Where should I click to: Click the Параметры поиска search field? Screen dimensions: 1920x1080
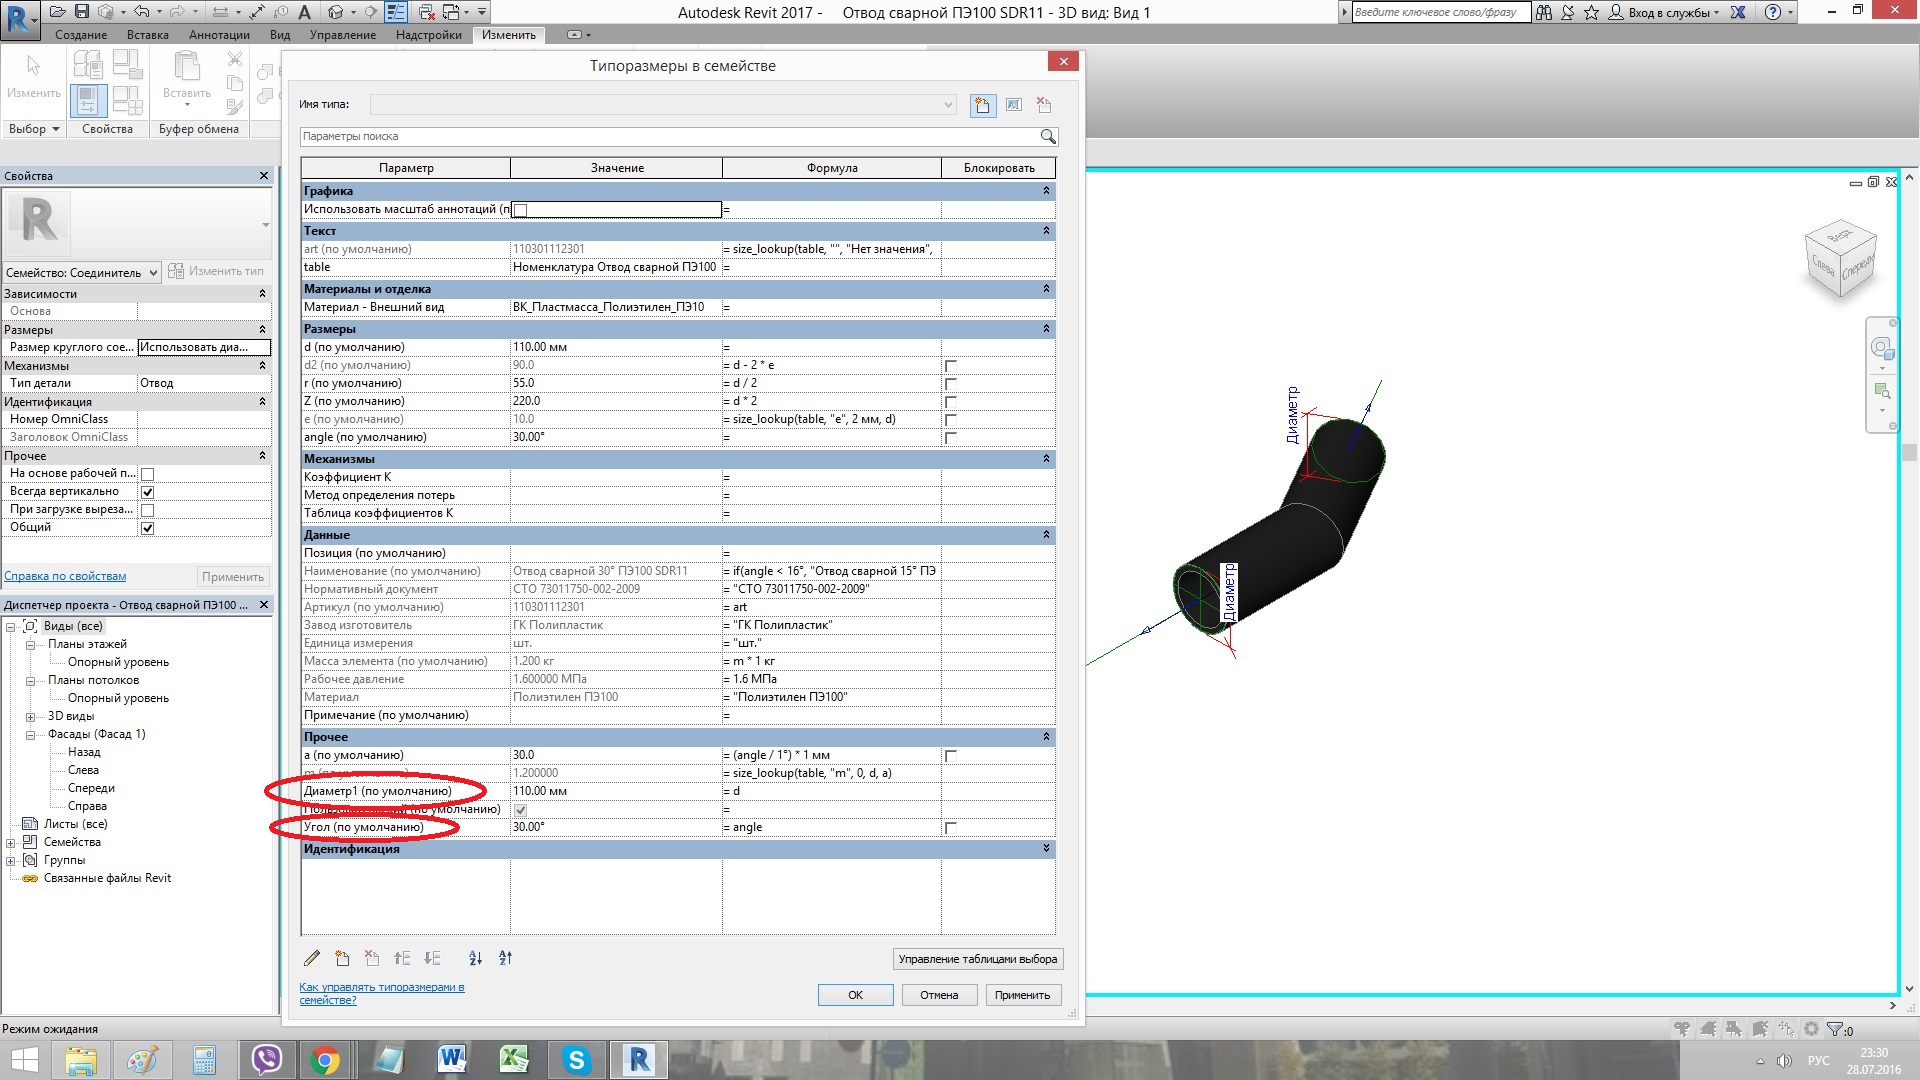coord(668,136)
